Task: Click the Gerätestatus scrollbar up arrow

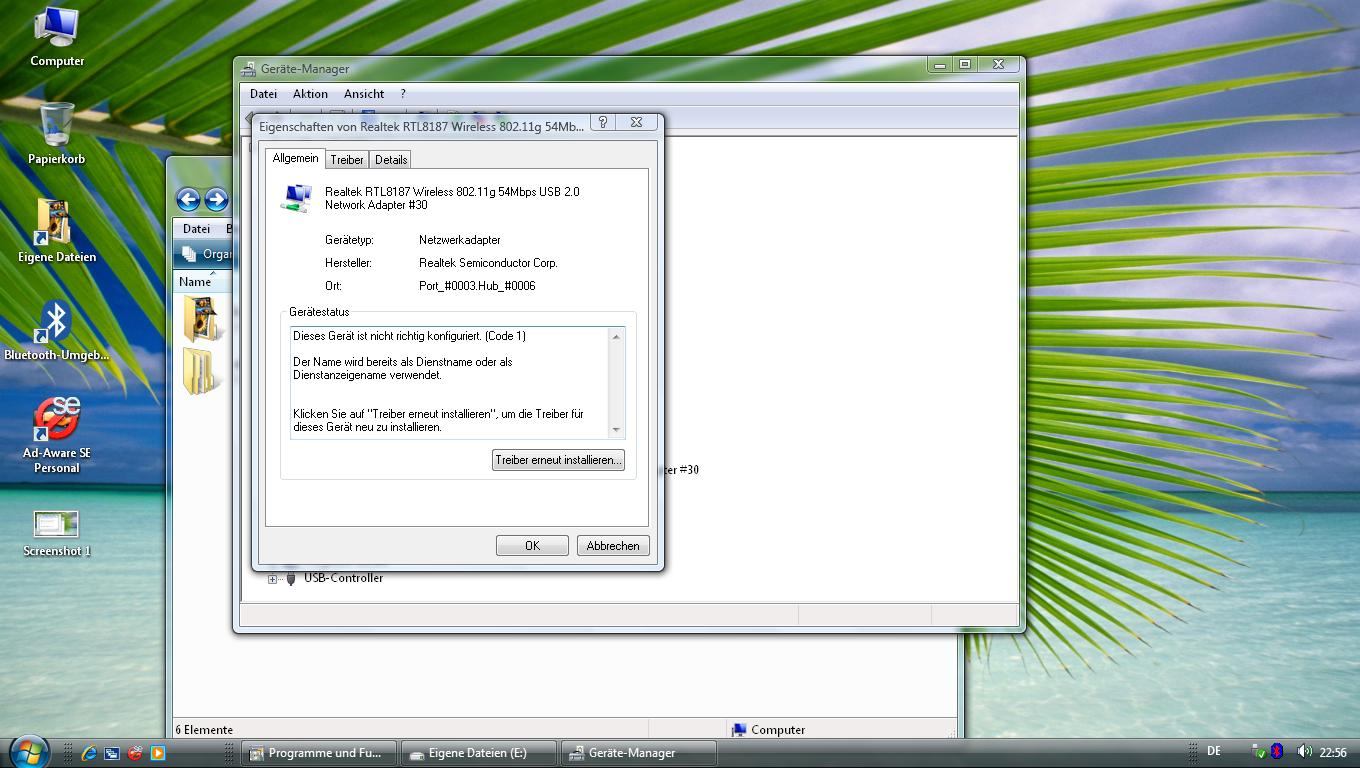Action: pyautogui.click(x=616, y=336)
